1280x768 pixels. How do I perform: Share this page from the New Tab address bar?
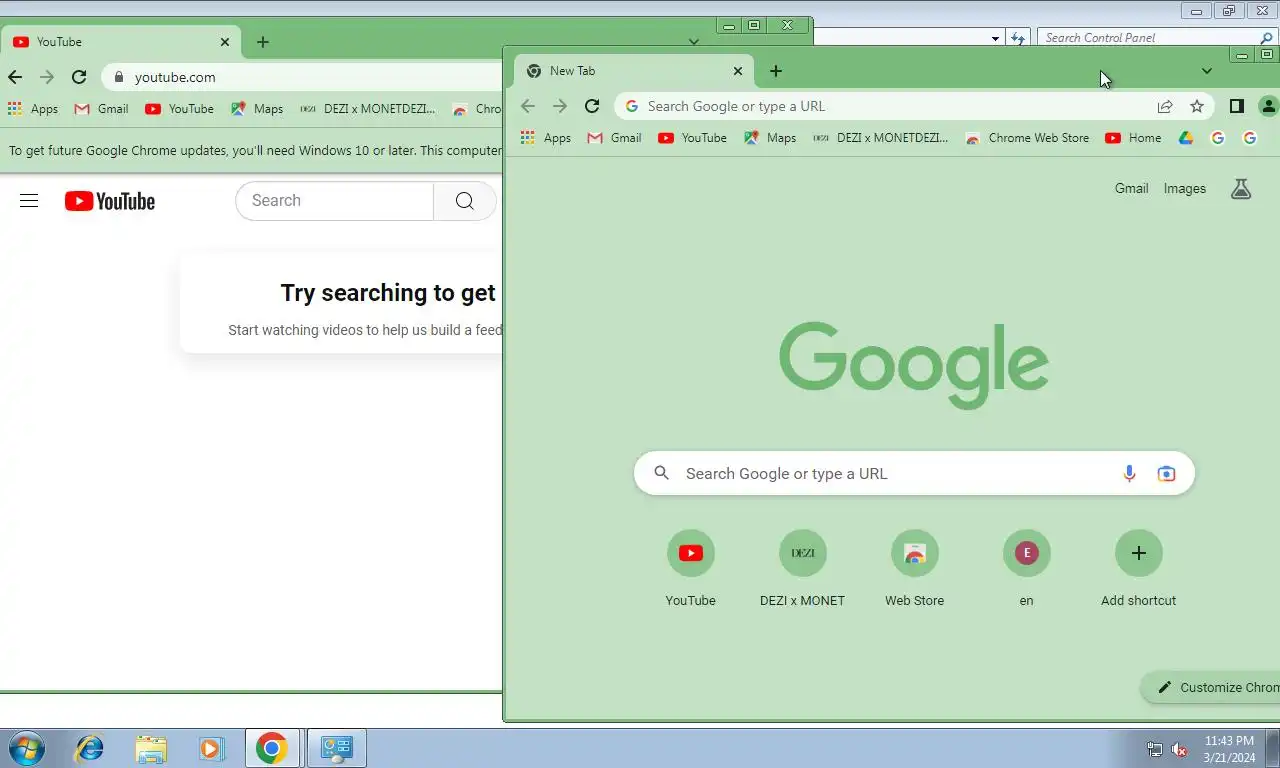coord(1165,106)
